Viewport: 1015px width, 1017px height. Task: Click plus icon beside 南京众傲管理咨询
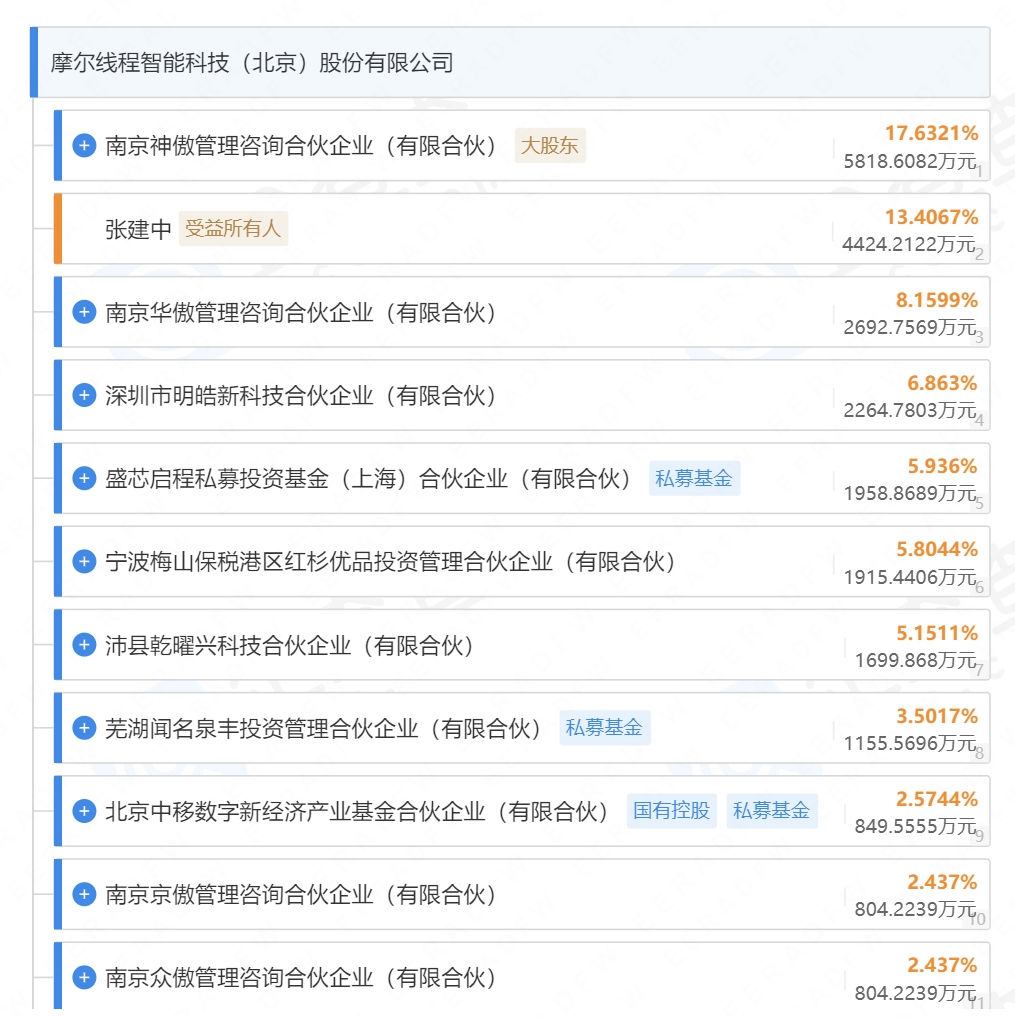coord(84,976)
